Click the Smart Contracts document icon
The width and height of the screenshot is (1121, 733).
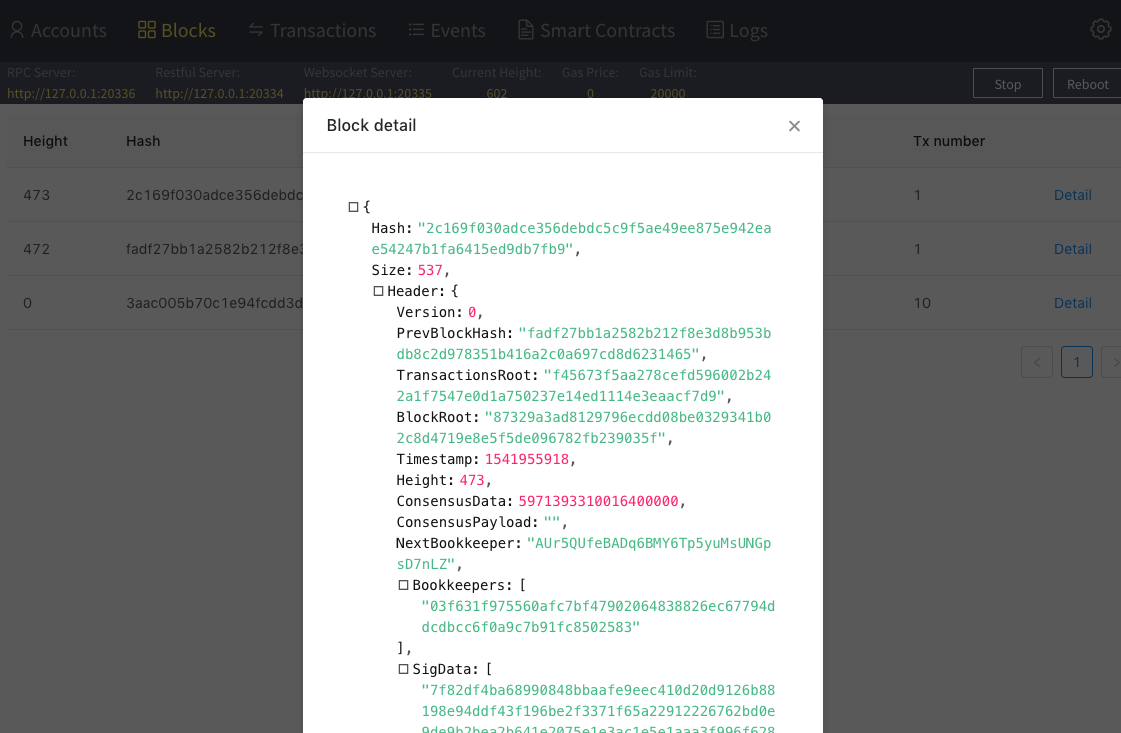pos(525,30)
